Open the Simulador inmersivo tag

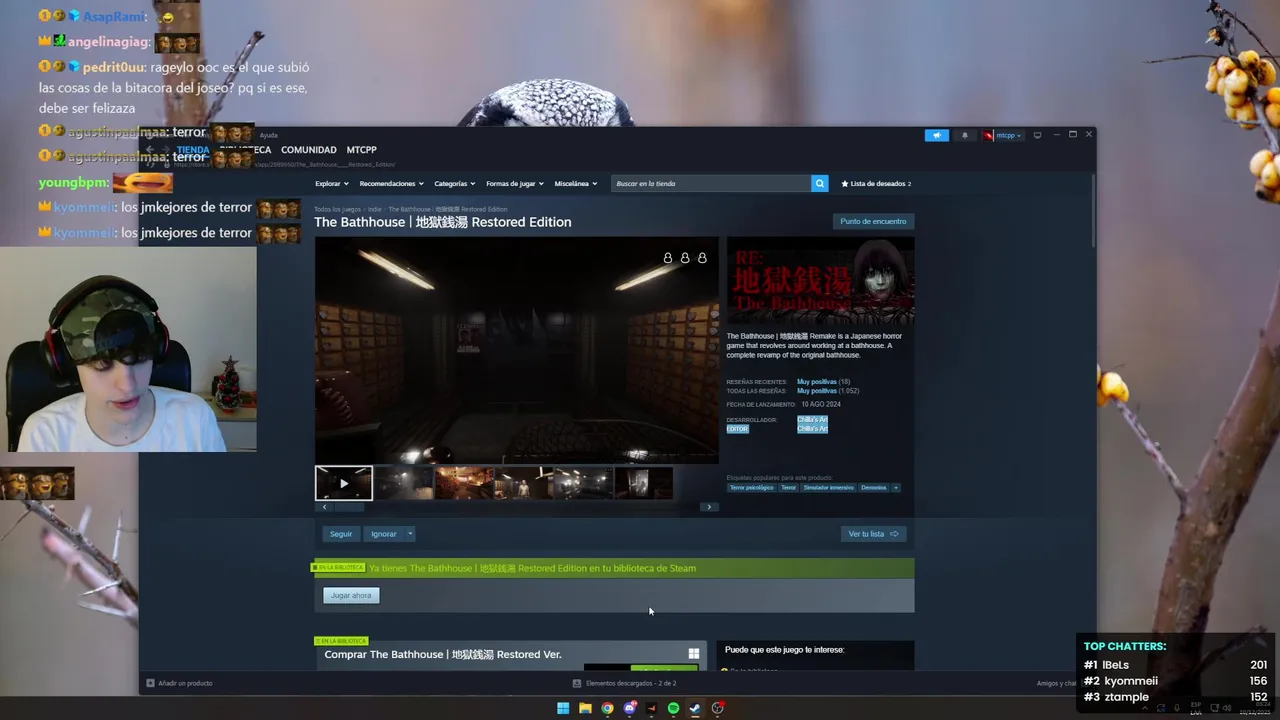point(828,488)
